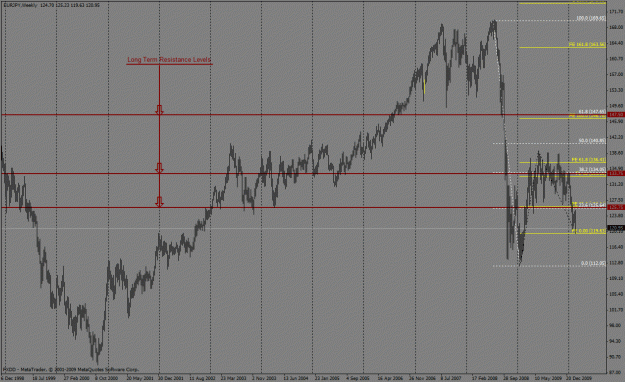
Task: Click the '23 Mar 2003' date on the time axis
Action: pos(234,378)
